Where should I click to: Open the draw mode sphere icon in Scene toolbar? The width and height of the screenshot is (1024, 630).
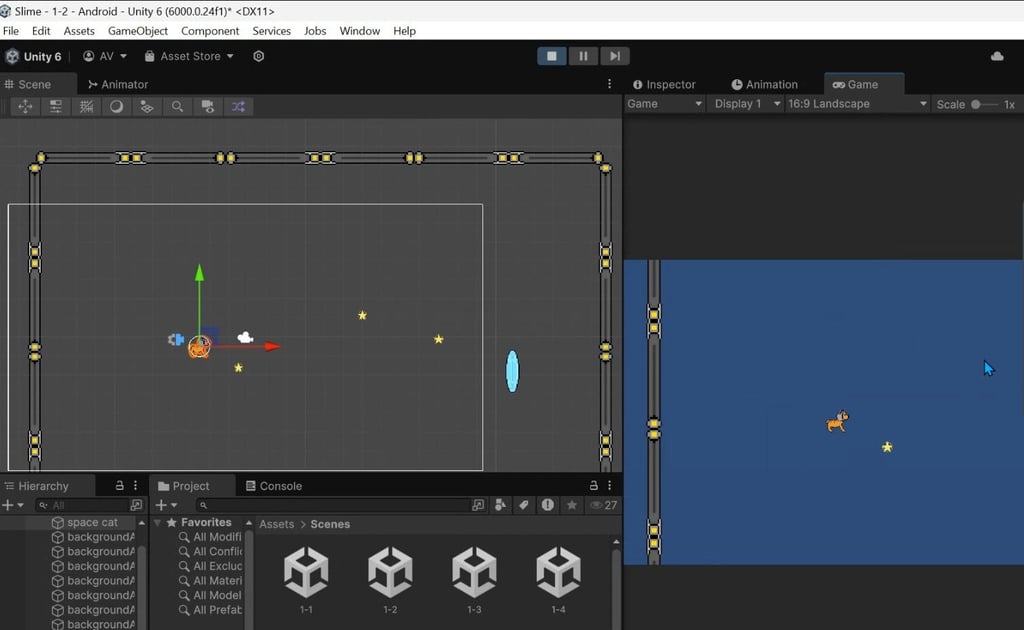[116, 106]
